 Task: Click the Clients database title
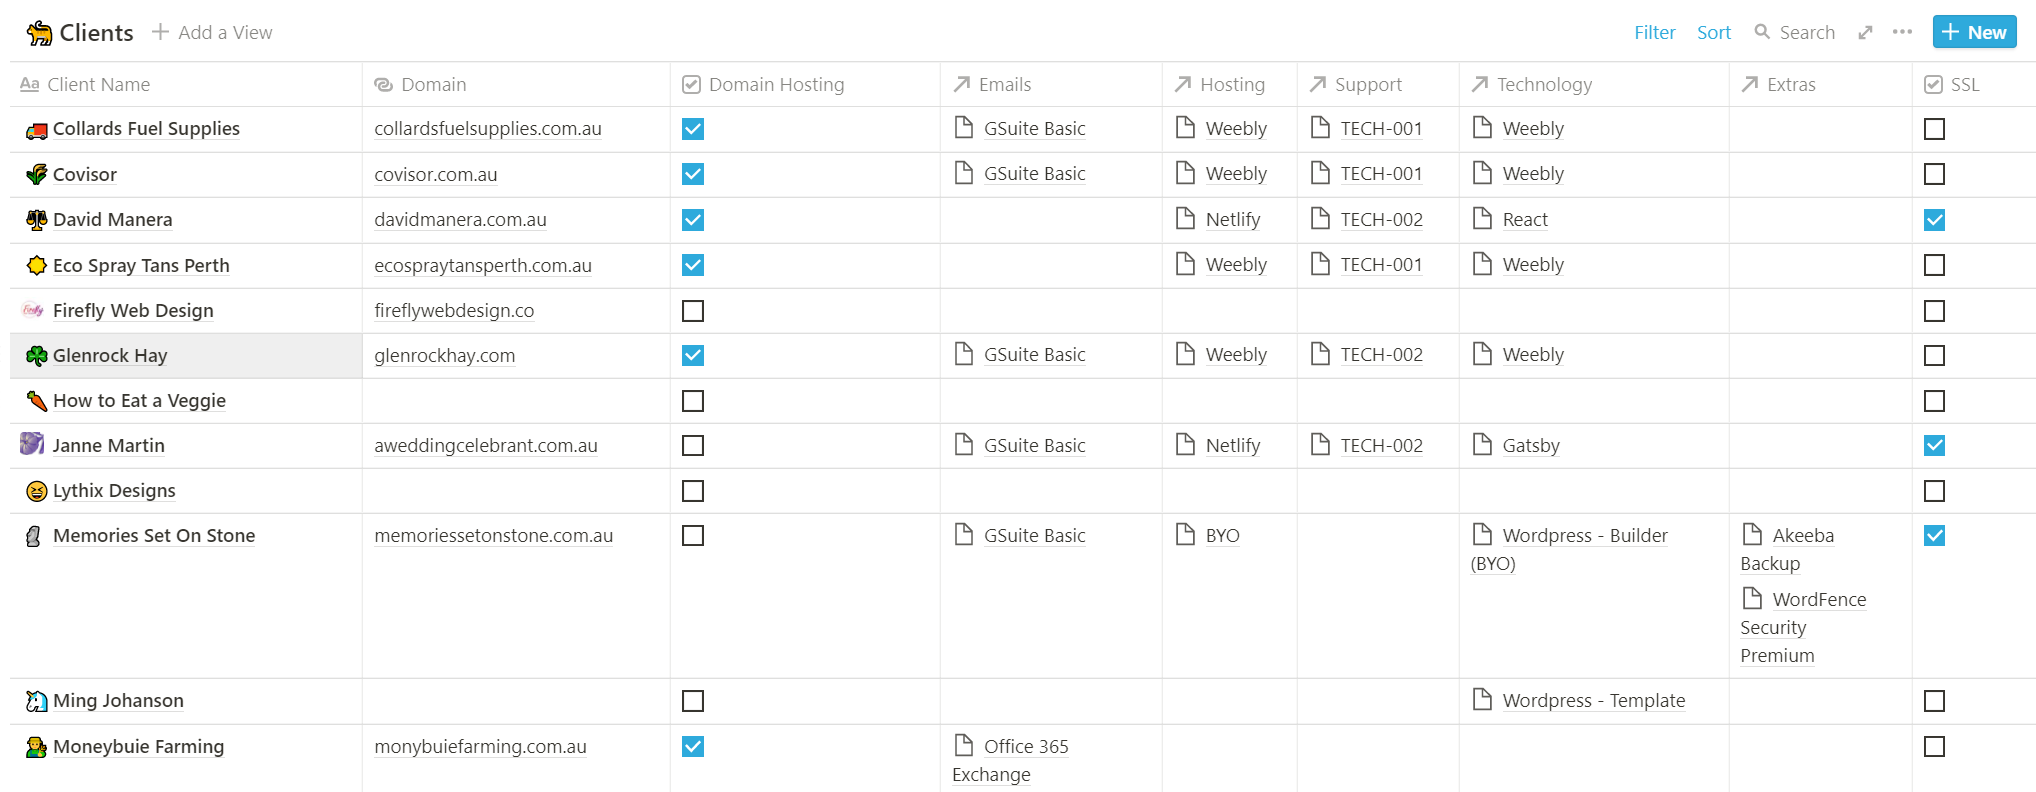pos(96,33)
